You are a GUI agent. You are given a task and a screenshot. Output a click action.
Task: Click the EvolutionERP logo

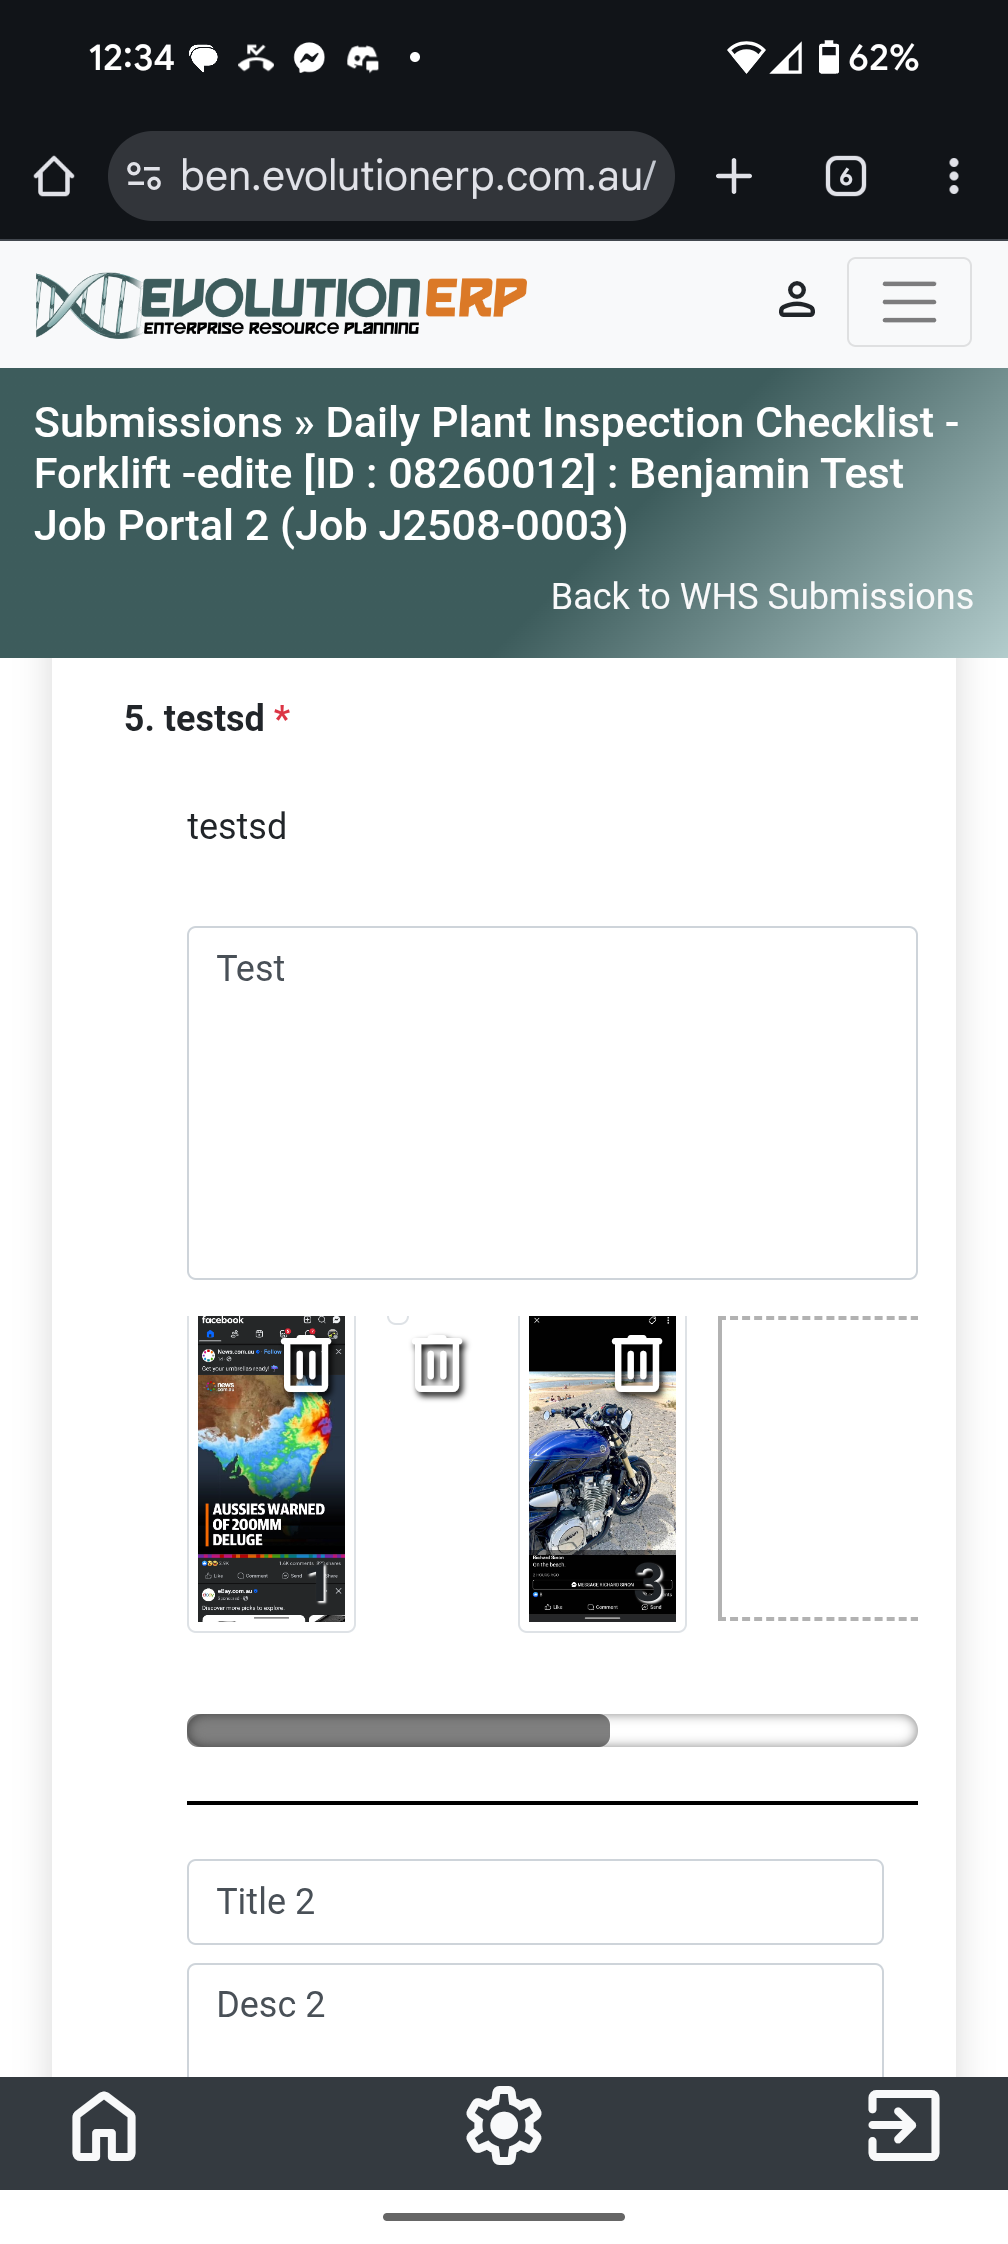[281, 304]
